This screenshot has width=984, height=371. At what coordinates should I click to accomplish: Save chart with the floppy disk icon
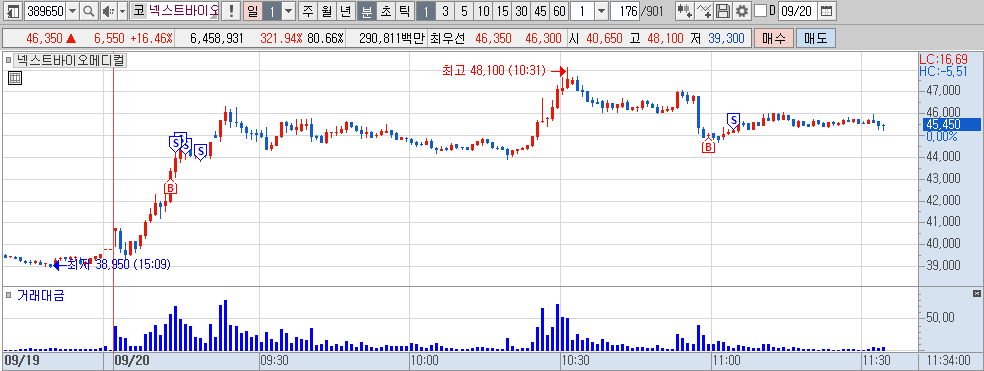pyautogui.click(x=724, y=11)
